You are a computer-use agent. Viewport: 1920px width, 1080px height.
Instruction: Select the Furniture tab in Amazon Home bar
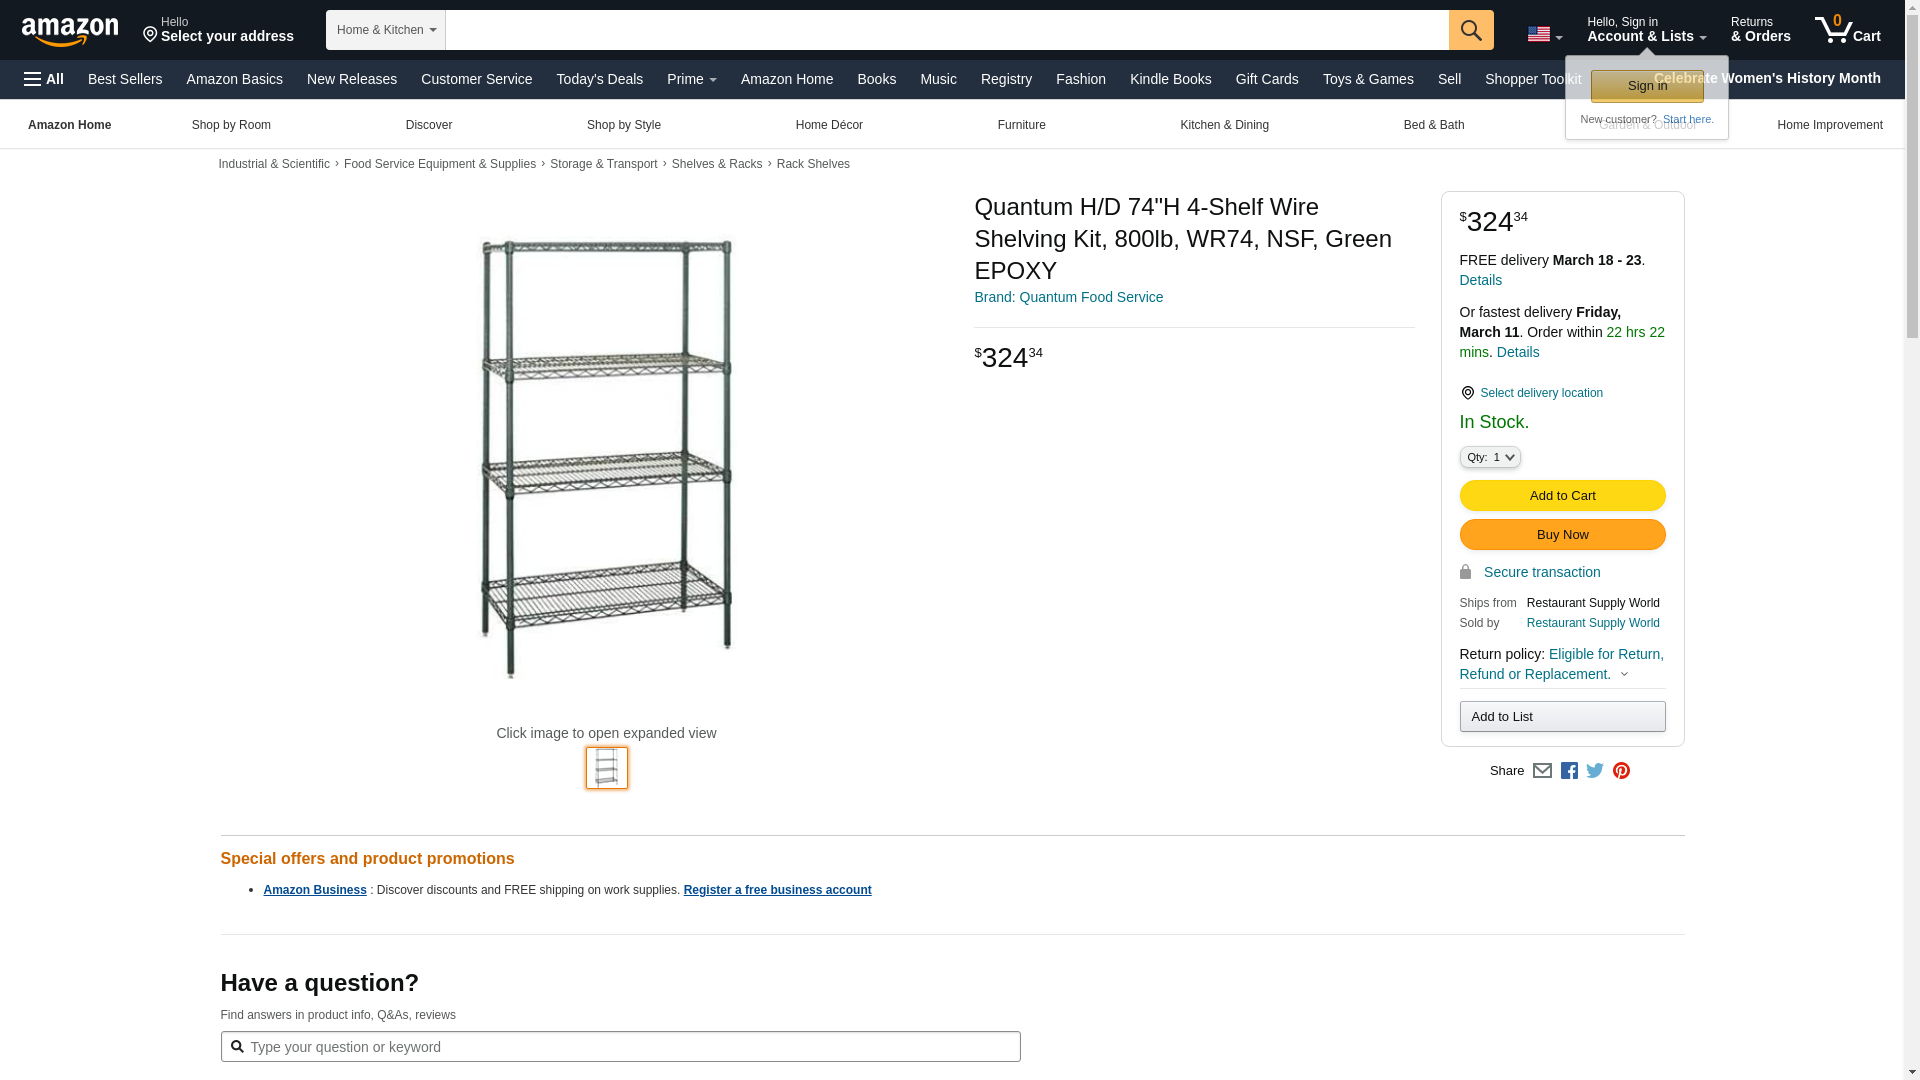pyautogui.click(x=1021, y=125)
